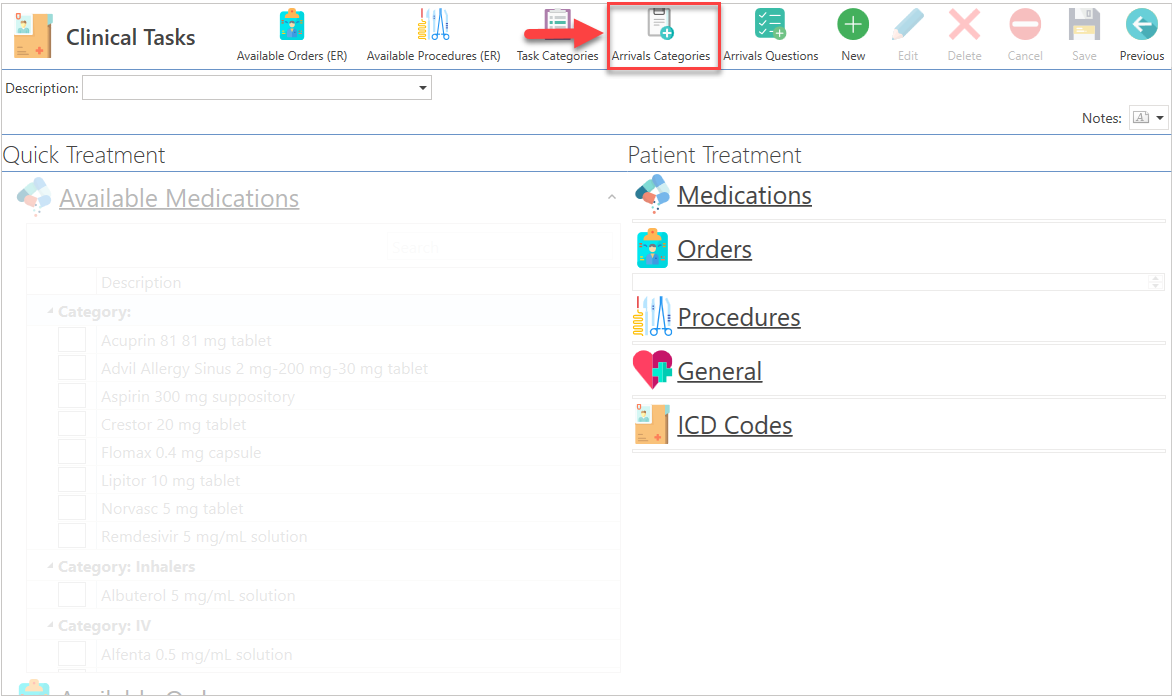Tick checkbox for Alfenta 0.5 mg/mL solution
The width and height of the screenshot is (1175, 700).
pyautogui.click(x=72, y=654)
